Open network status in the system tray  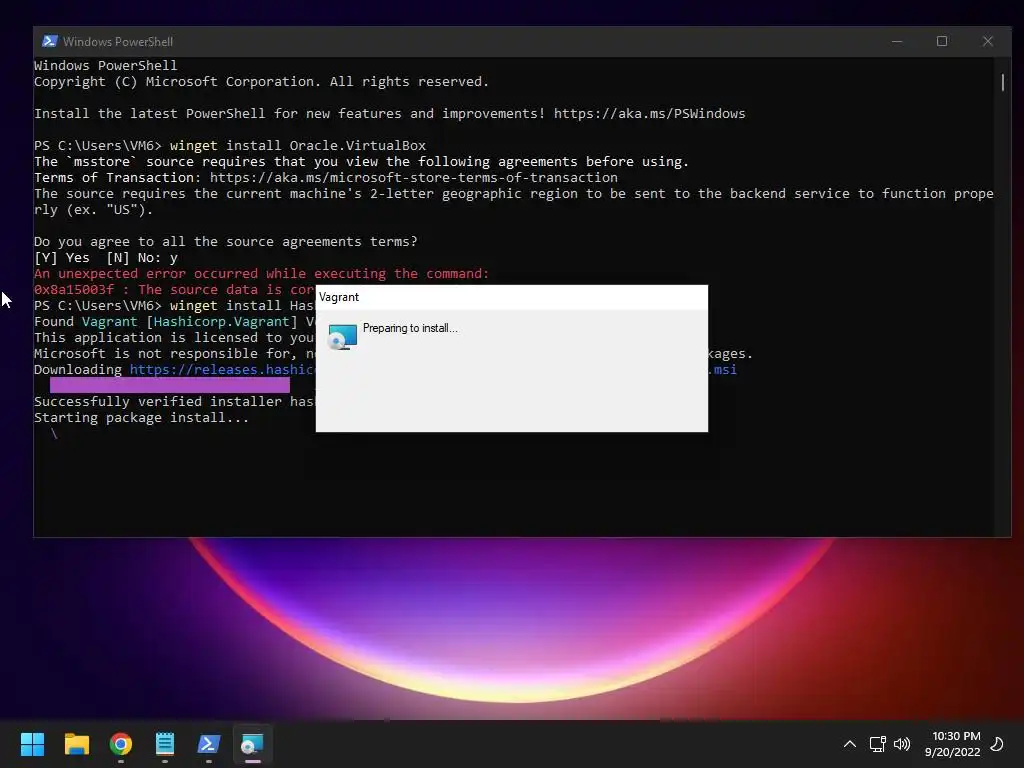(877, 744)
